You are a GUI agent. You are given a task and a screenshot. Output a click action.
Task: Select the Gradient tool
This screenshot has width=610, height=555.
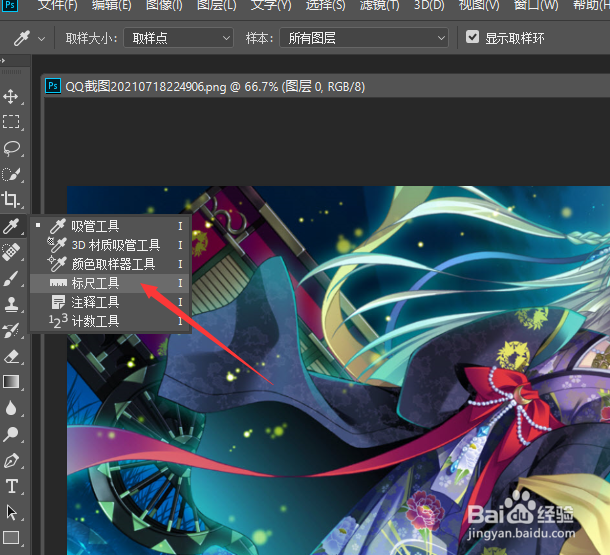tap(11, 382)
